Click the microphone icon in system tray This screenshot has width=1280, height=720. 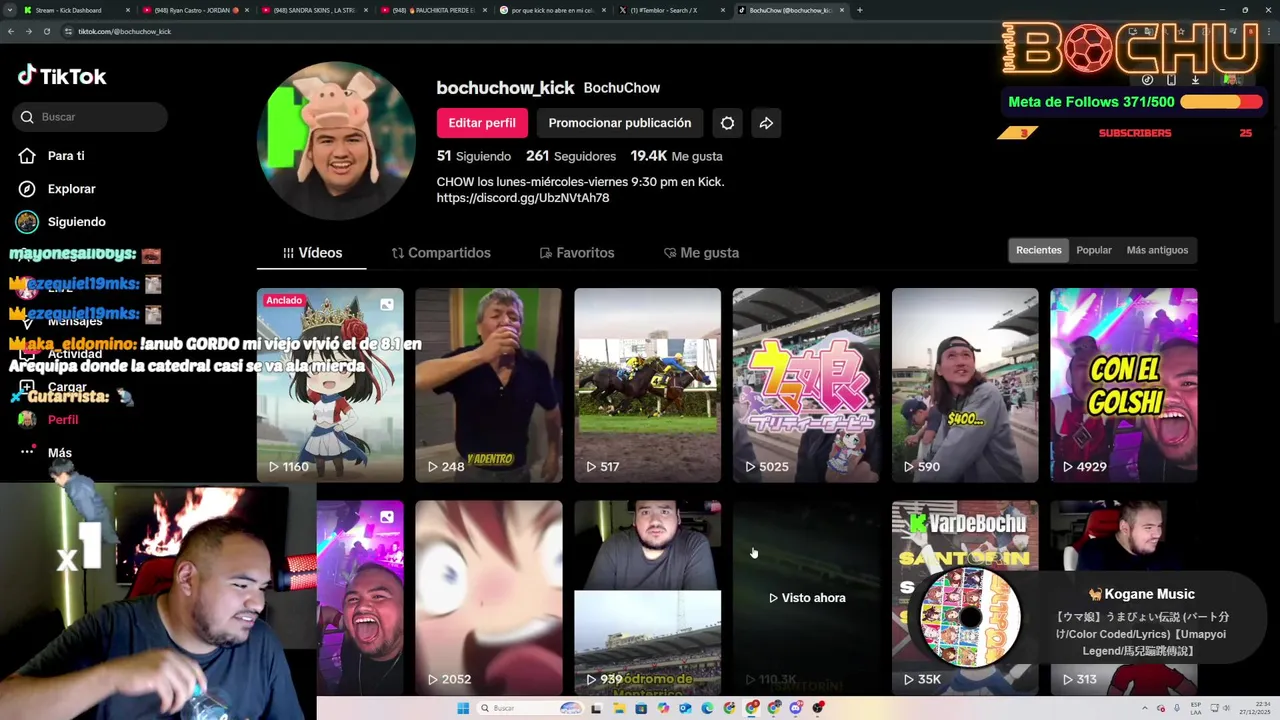click(x=1177, y=708)
